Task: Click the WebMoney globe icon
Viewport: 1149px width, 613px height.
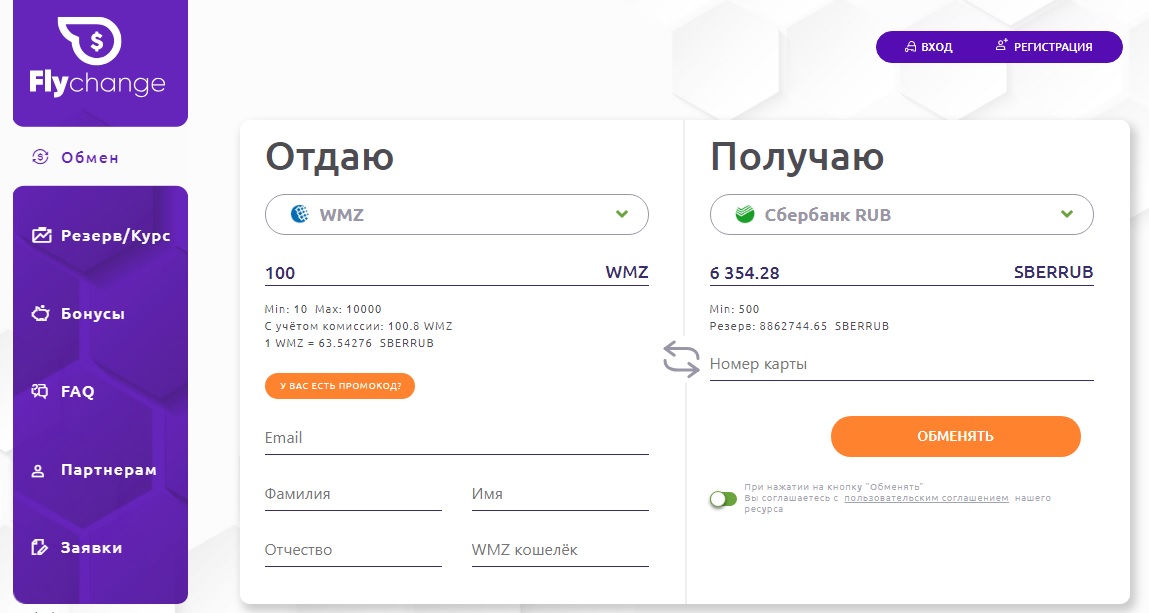Action: 299,214
